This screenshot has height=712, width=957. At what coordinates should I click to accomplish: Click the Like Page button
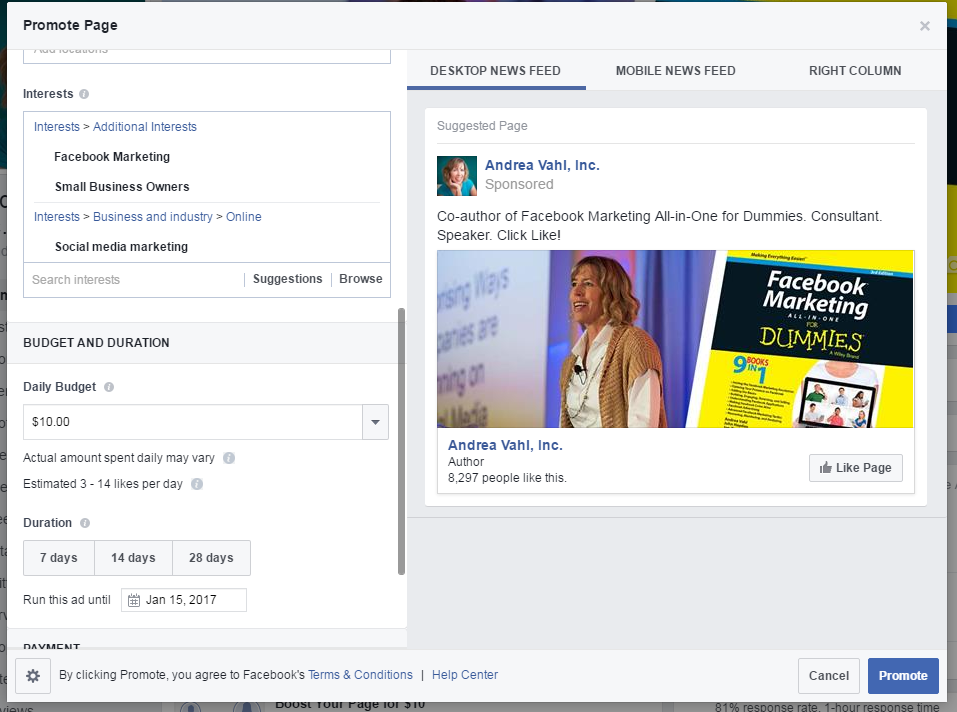click(x=856, y=468)
